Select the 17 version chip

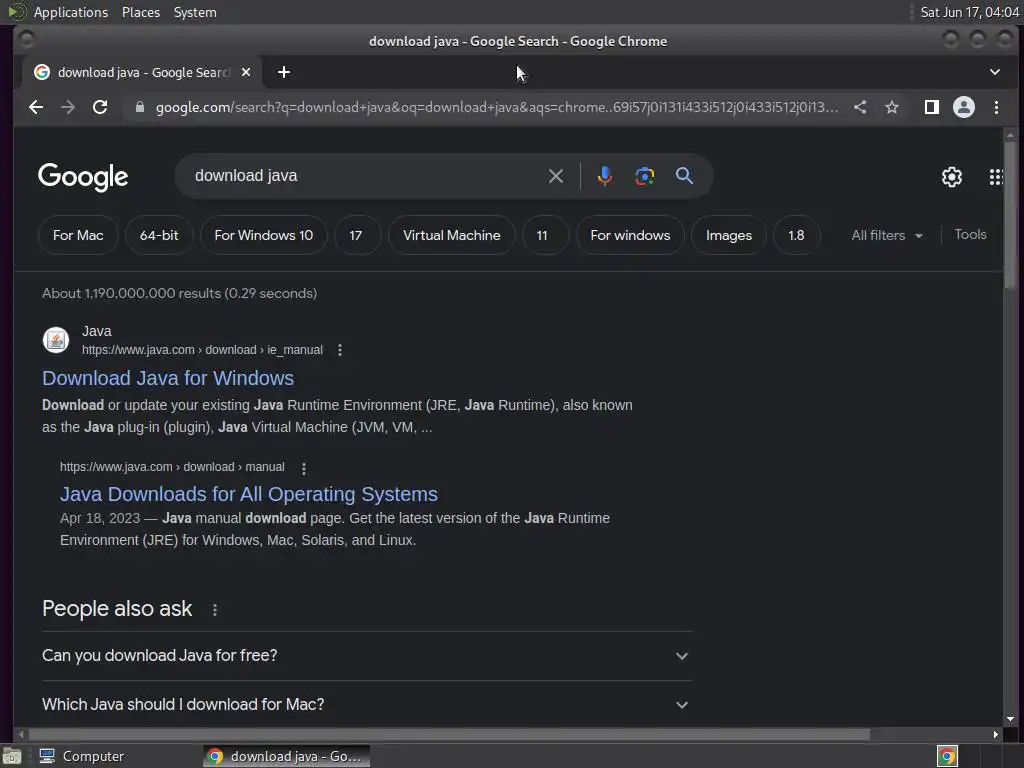click(356, 235)
